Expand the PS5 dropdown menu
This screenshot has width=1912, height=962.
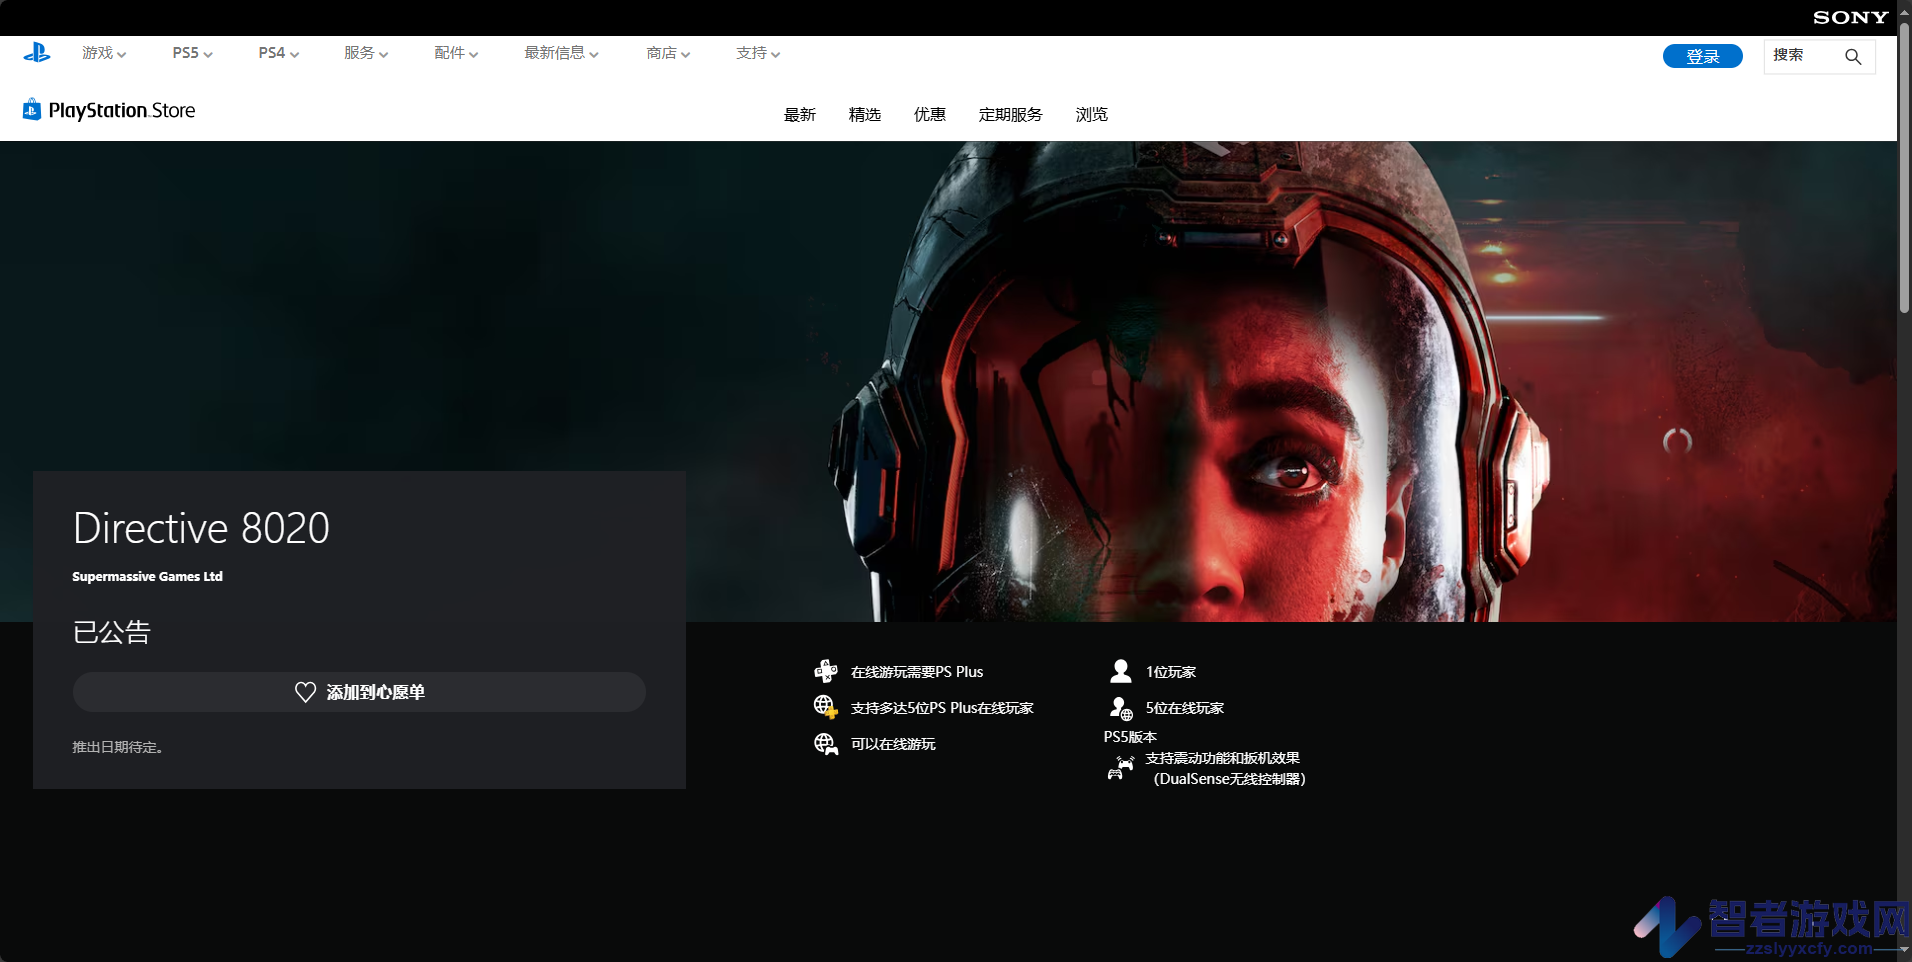click(192, 53)
